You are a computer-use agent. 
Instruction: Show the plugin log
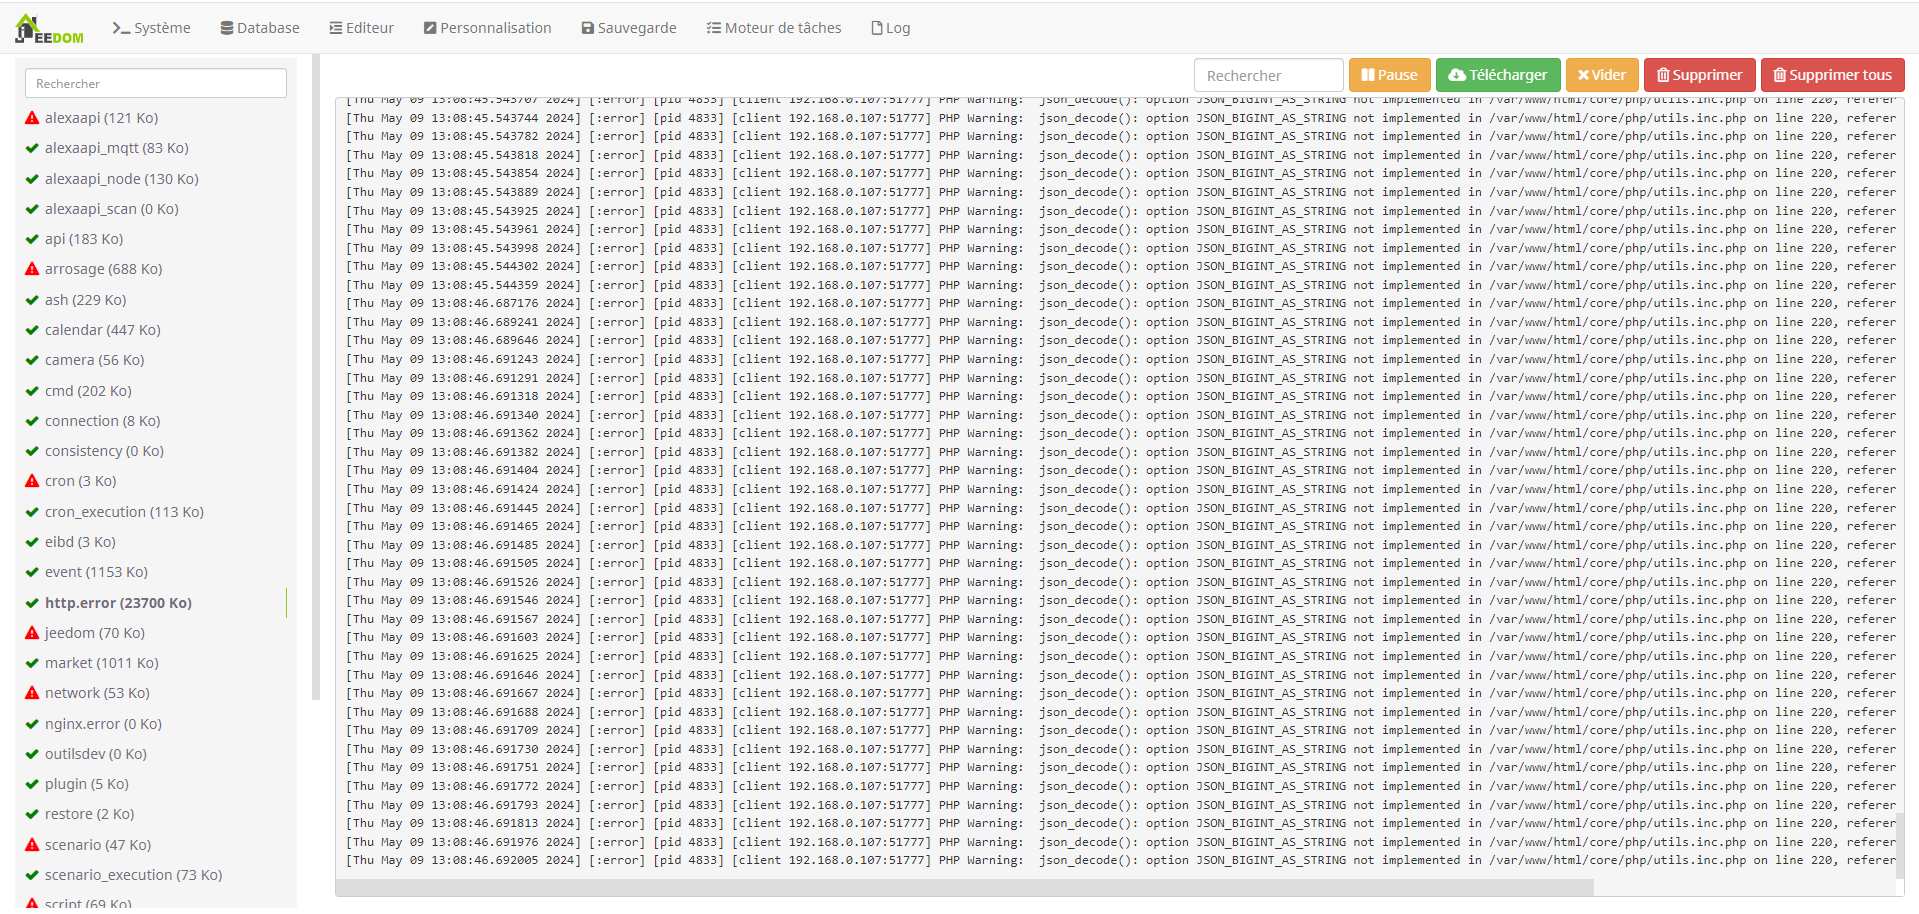(x=86, y=784)
